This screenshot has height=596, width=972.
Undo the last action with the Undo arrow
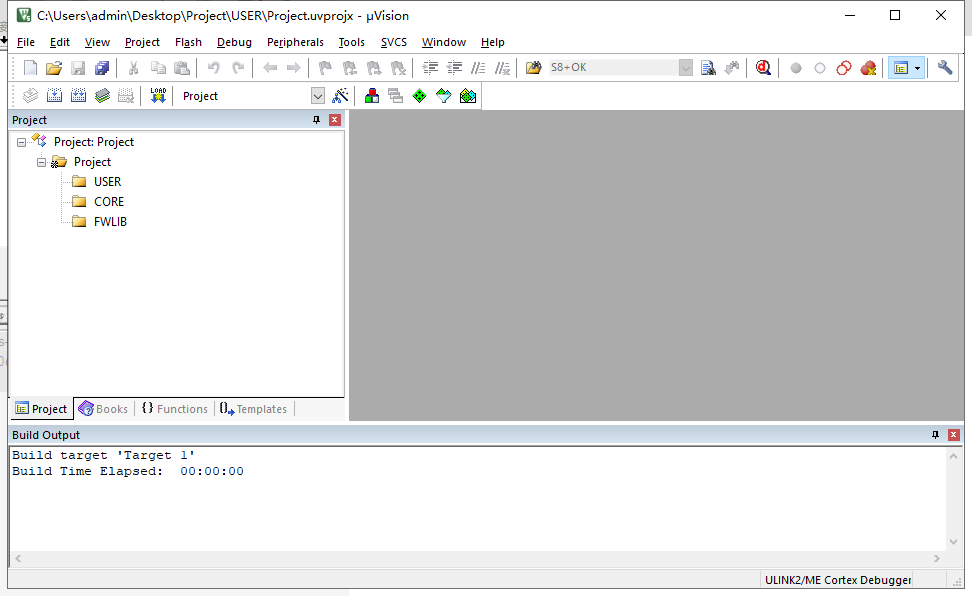(x=214, y=68)
